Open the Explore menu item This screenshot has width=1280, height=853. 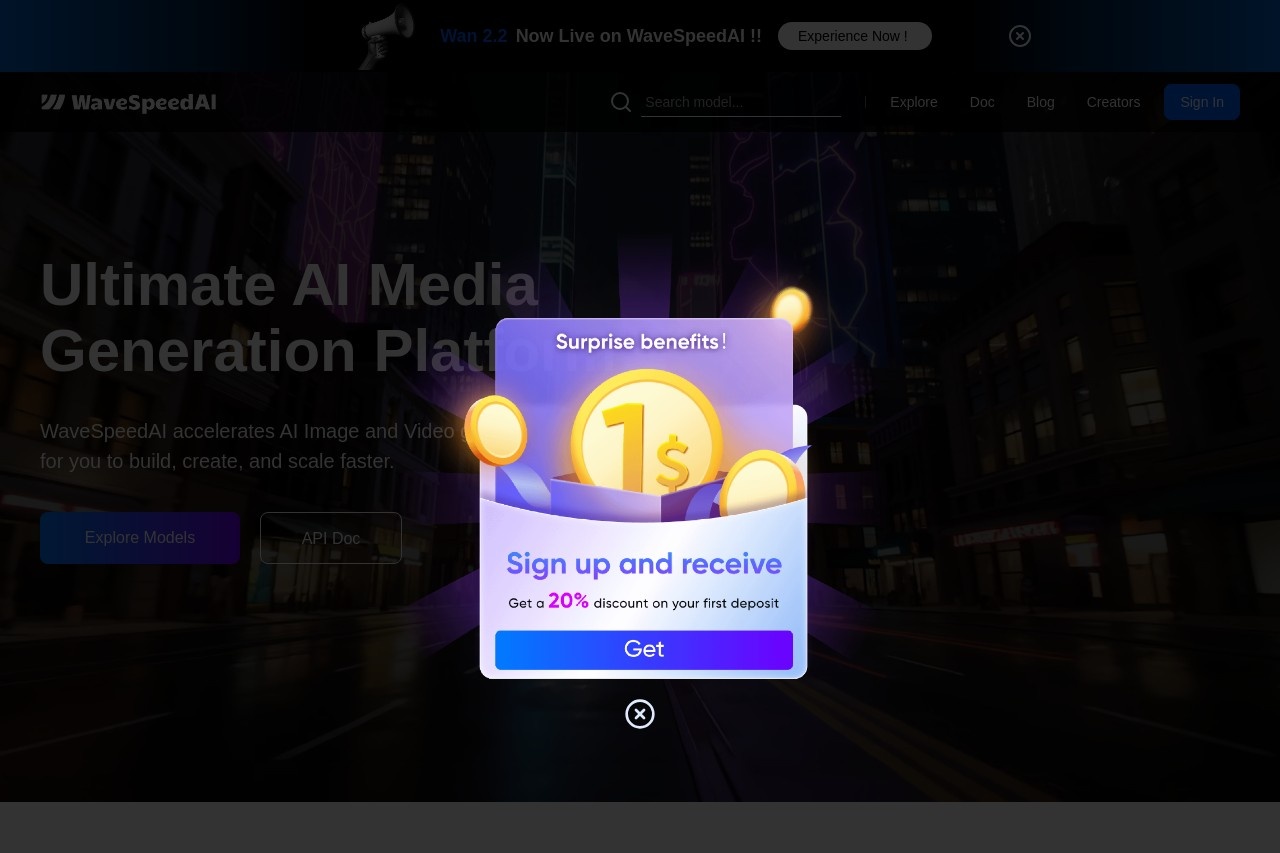tap(914, 102)
